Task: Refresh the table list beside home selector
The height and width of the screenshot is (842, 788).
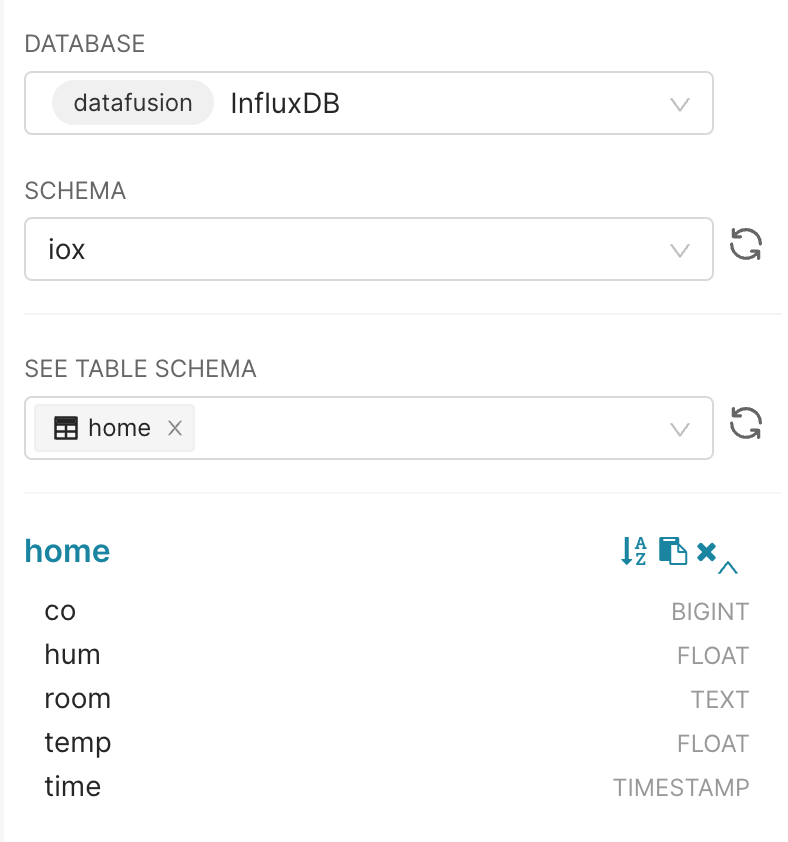Action: (746, 424)
